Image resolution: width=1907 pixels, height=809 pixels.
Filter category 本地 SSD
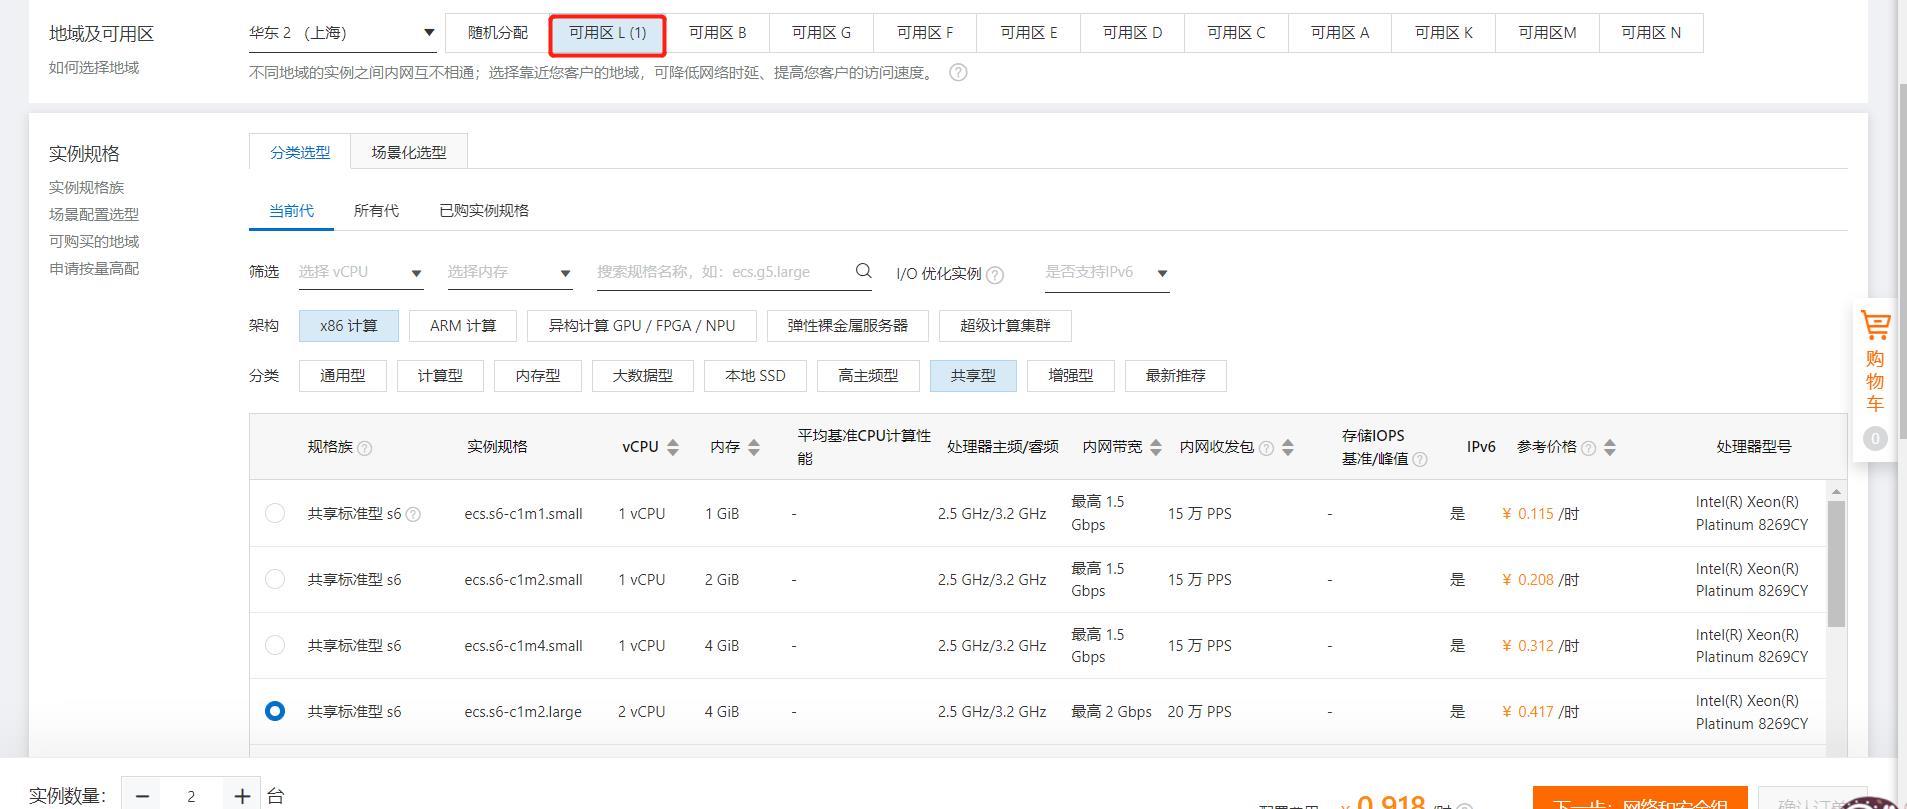[x=756, y=376]
